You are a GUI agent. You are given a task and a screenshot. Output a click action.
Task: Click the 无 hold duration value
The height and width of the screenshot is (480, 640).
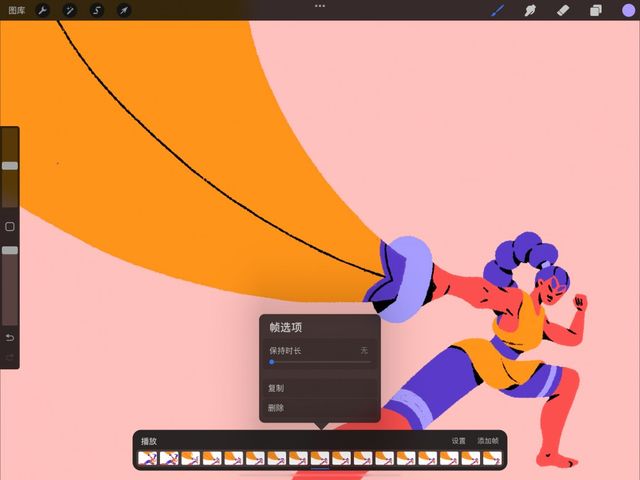pyautogui.click(x=364, y=350)
